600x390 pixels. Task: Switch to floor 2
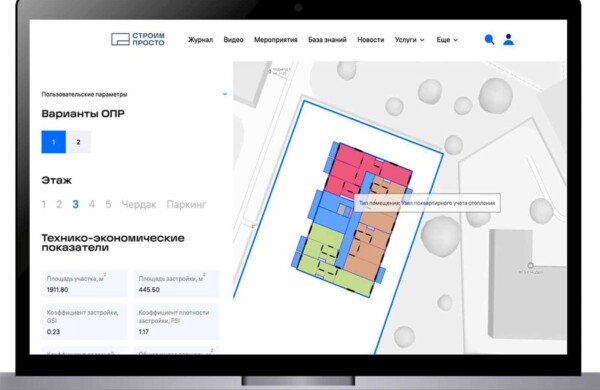pyautogui.click(x=59, y=204)
